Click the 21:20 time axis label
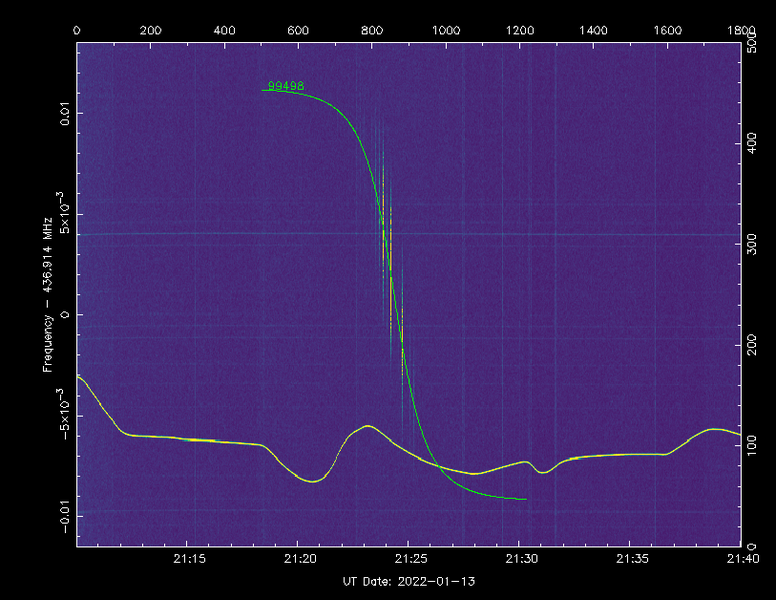776x600 pixels. tap(300, 559)
